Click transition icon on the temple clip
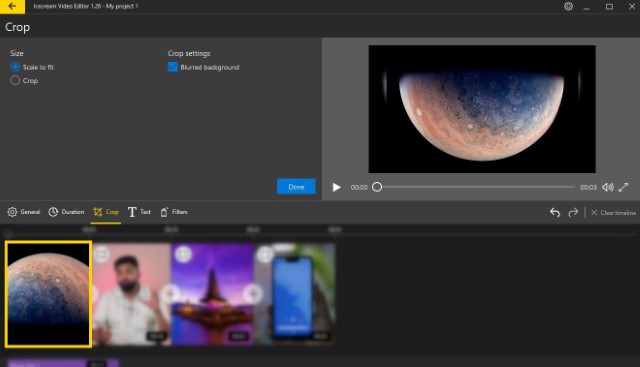640x367 pixels. click(183, 254)
